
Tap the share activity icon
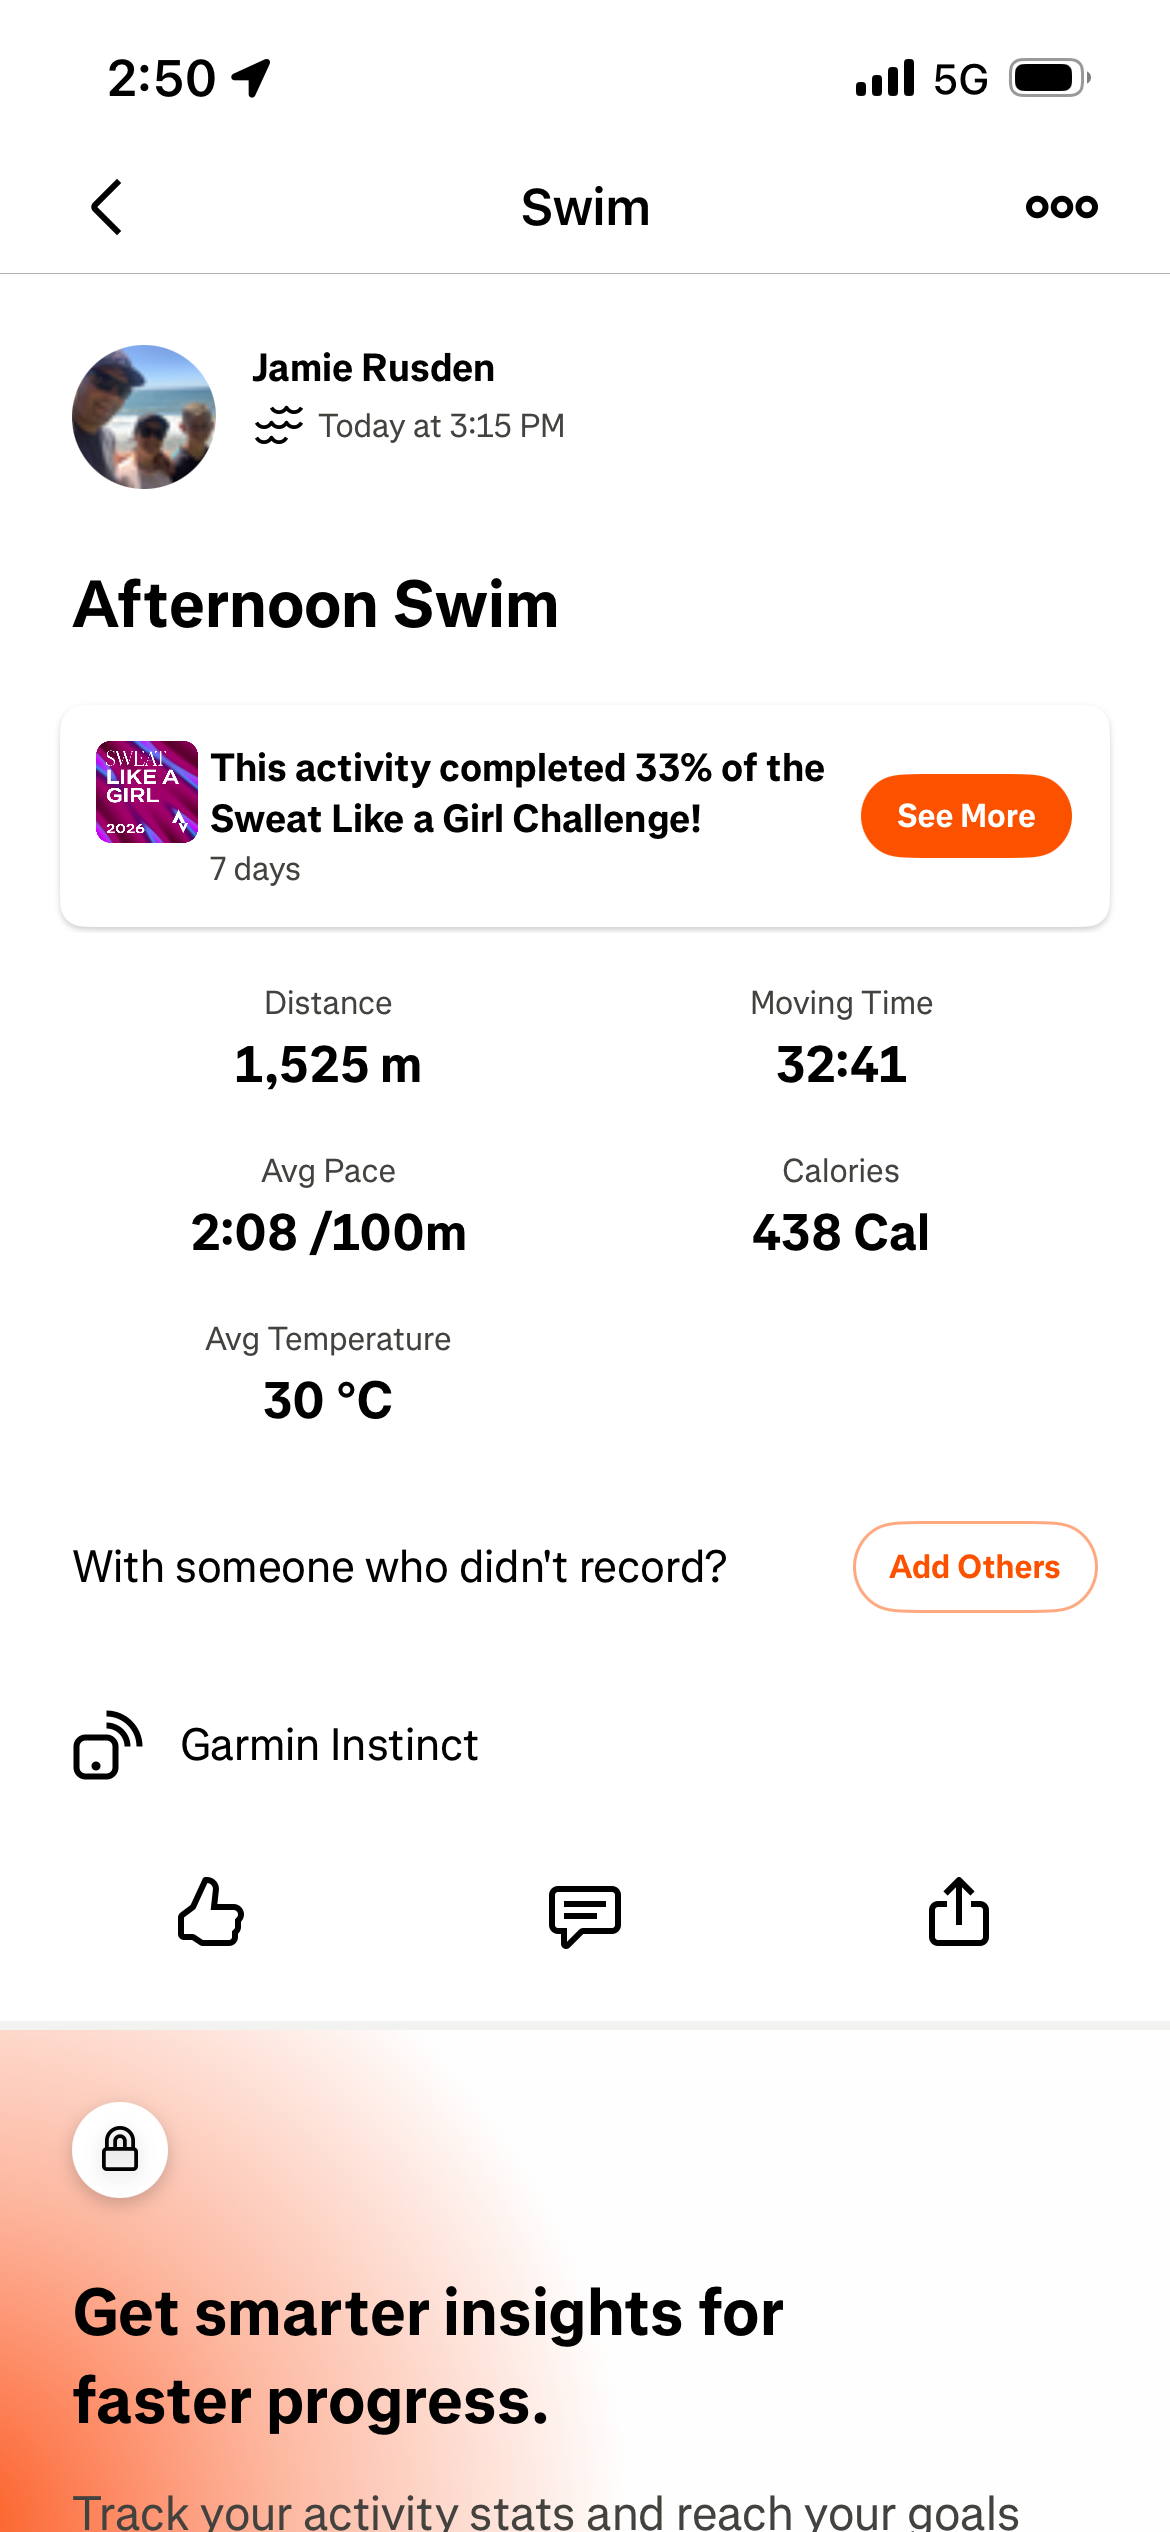point(958,1912)
